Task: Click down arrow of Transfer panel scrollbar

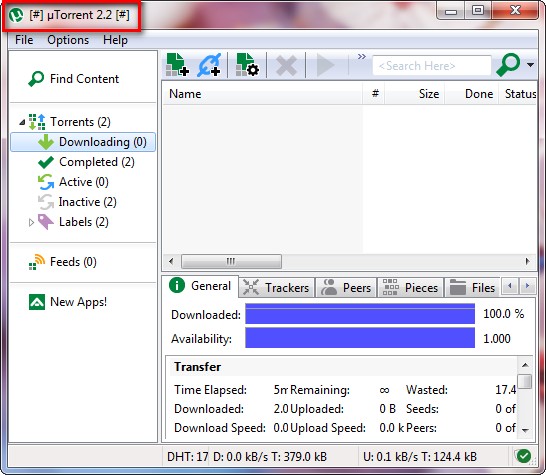Action: pos(525,430)
